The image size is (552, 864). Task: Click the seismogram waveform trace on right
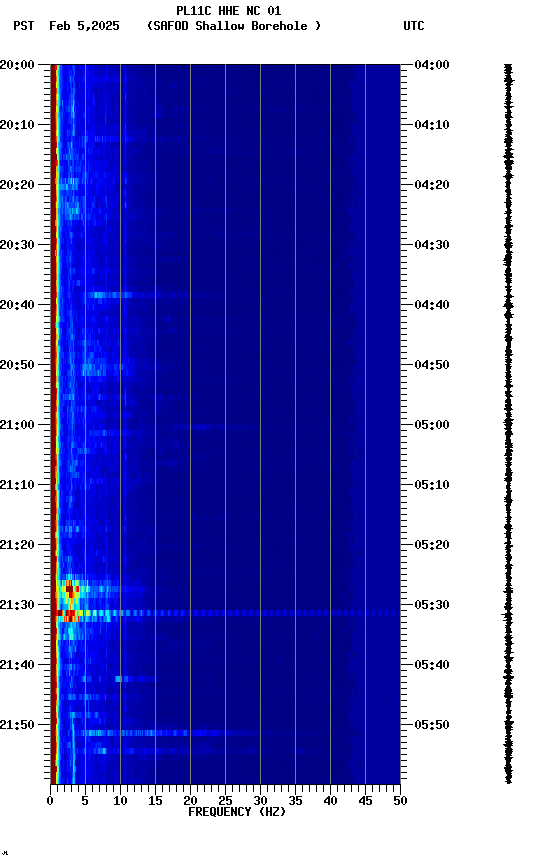pos(508,424)
